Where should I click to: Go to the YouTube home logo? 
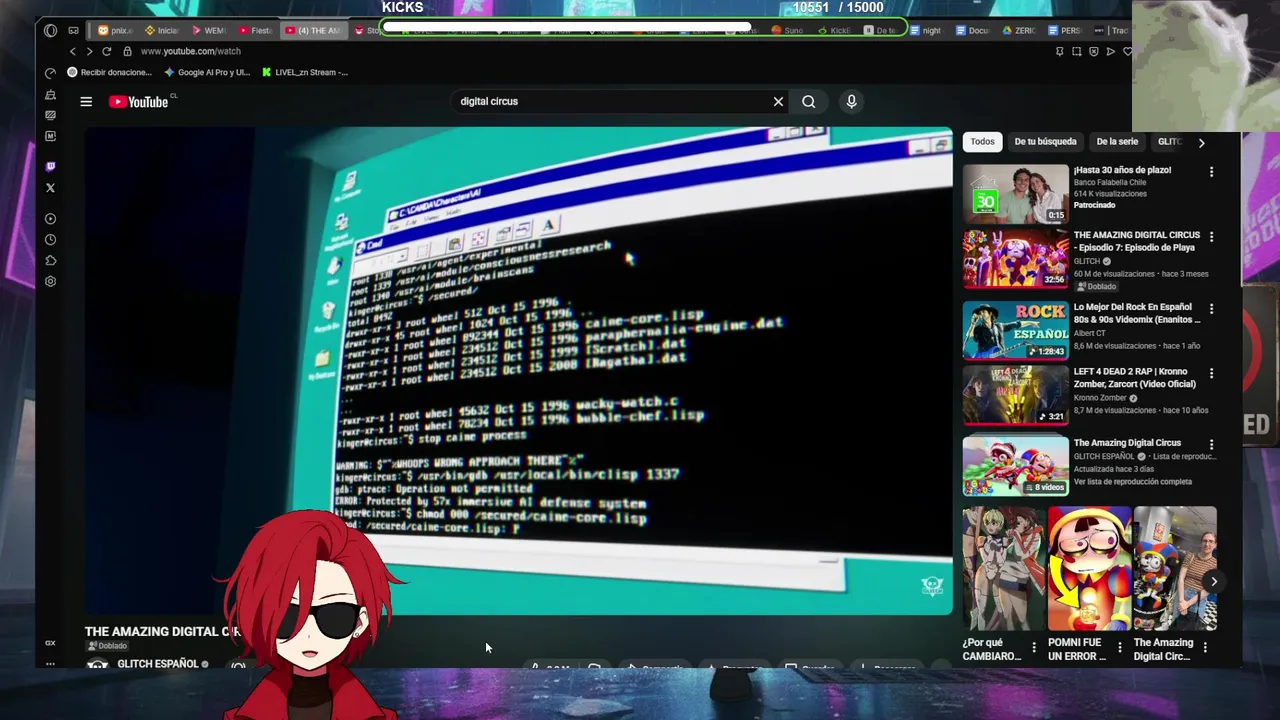(139, 101)
